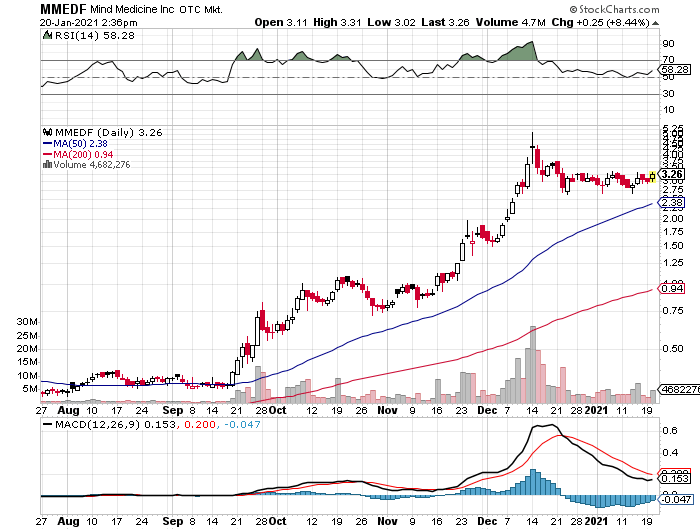
Task: Click the Mind Medicine Inc company name
Action: click(132, 9)
